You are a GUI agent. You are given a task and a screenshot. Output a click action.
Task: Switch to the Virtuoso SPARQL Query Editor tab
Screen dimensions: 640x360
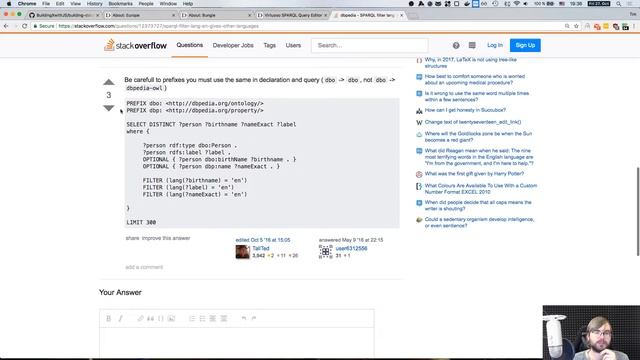point(293,15)
